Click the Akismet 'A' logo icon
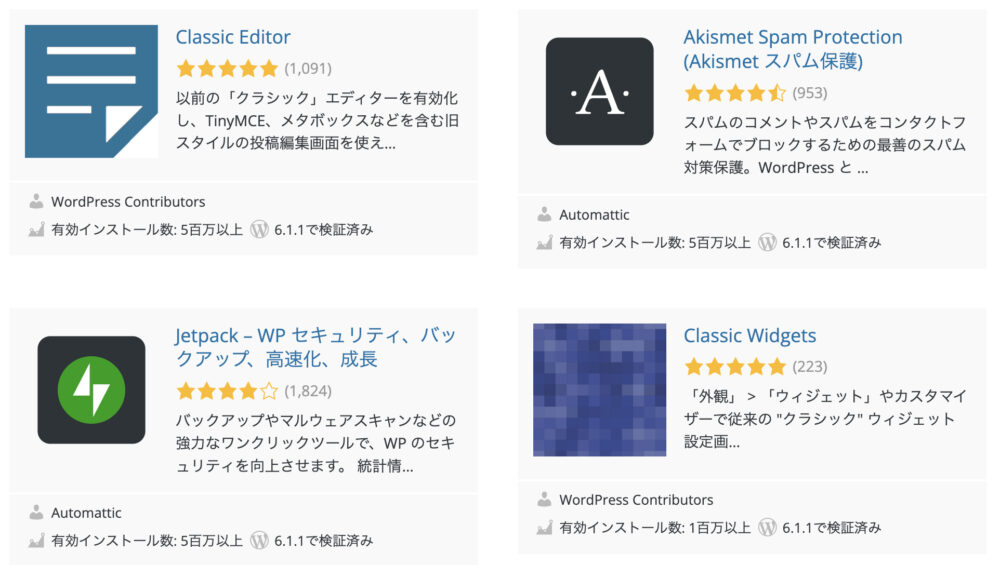This screenshot has height=565, width=1000. pos(599,91)
